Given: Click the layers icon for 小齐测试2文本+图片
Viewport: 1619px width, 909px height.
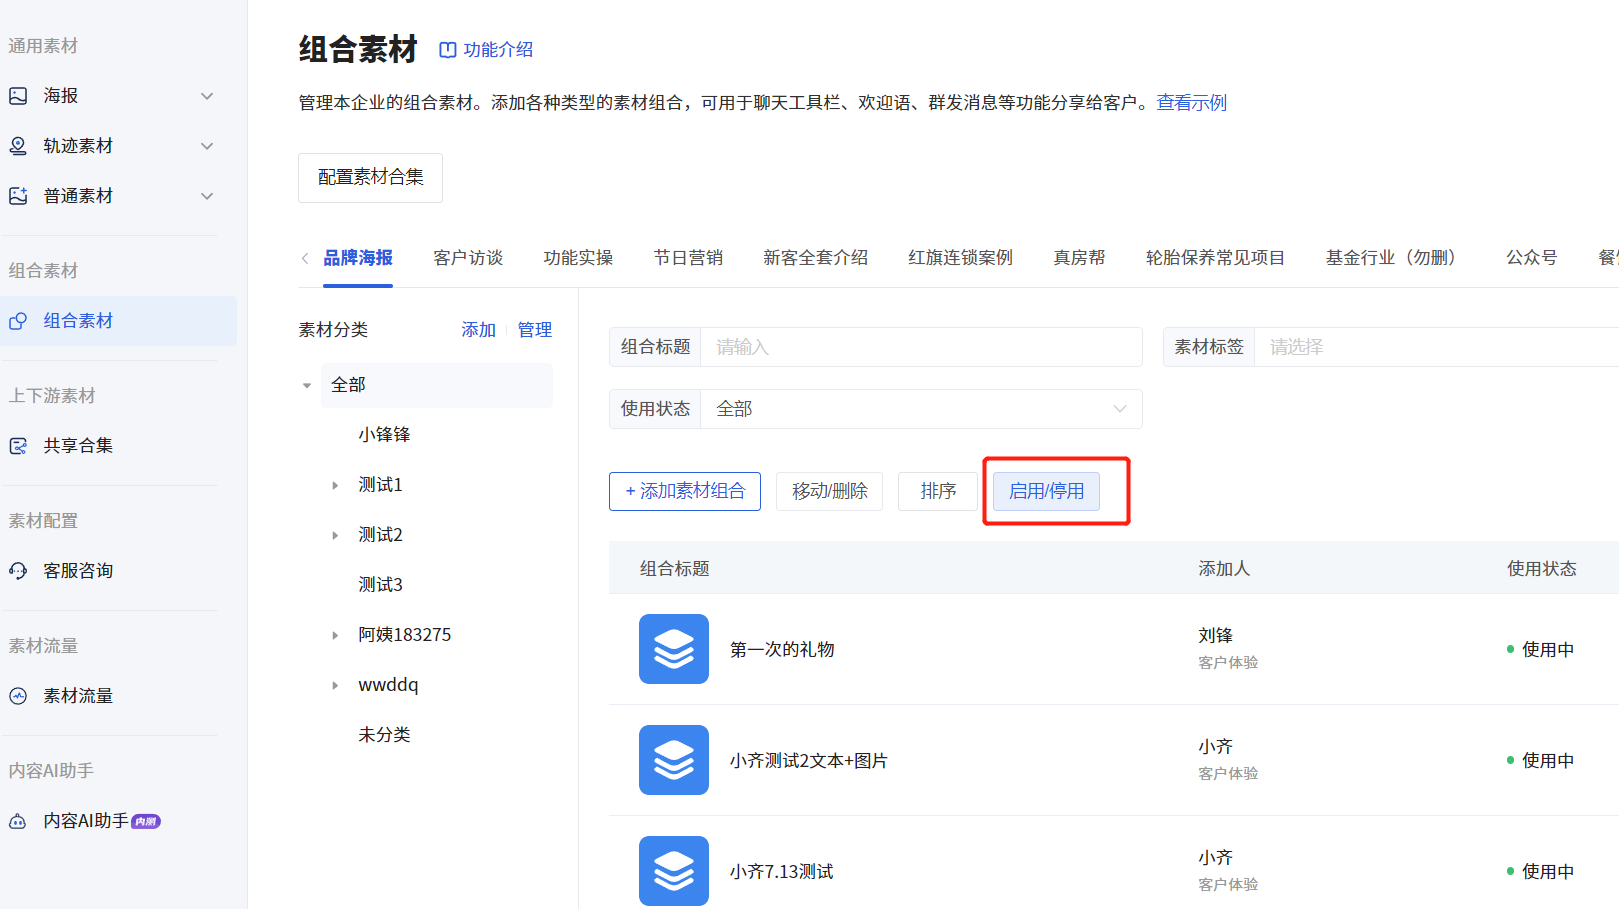Looking at the screenshot, I should pos(674,760).
